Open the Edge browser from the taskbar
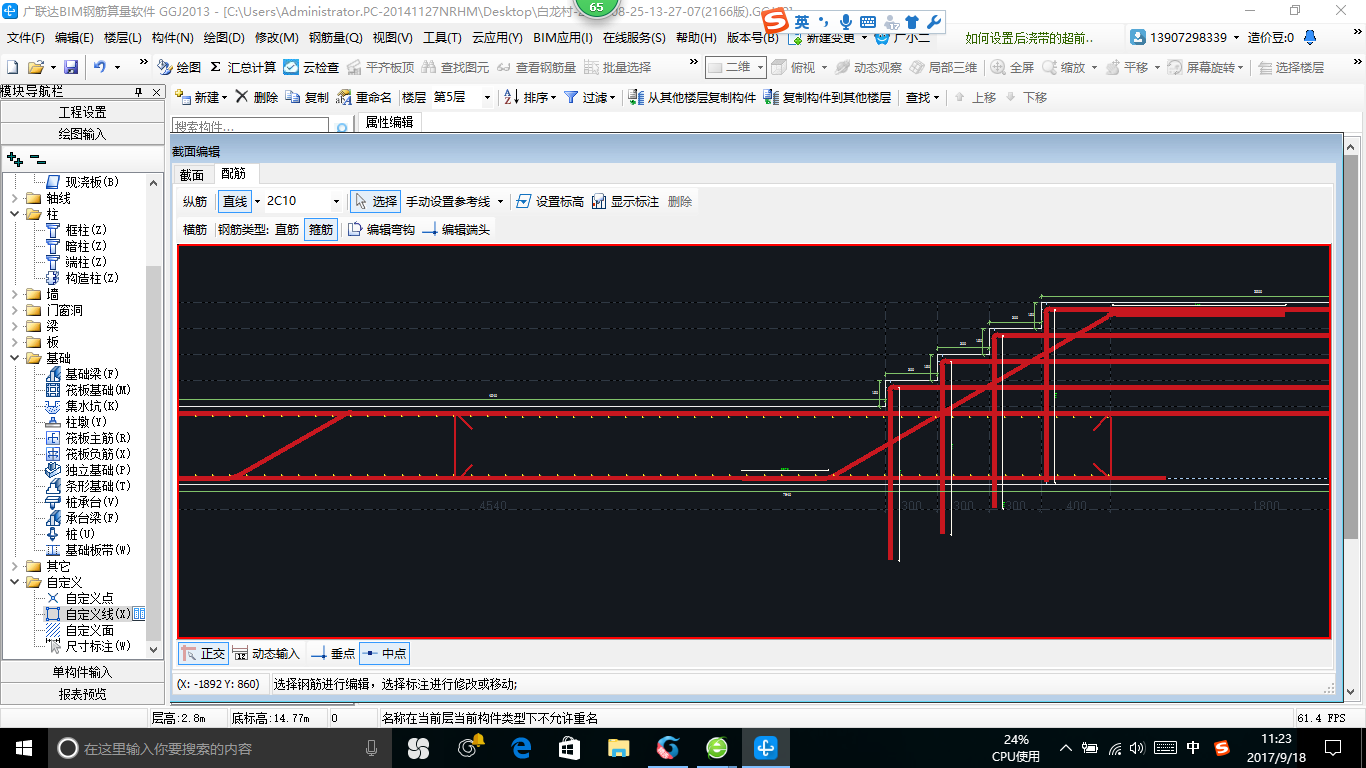The width and height of the screenshot is (1366, 768). pos(520,748)
